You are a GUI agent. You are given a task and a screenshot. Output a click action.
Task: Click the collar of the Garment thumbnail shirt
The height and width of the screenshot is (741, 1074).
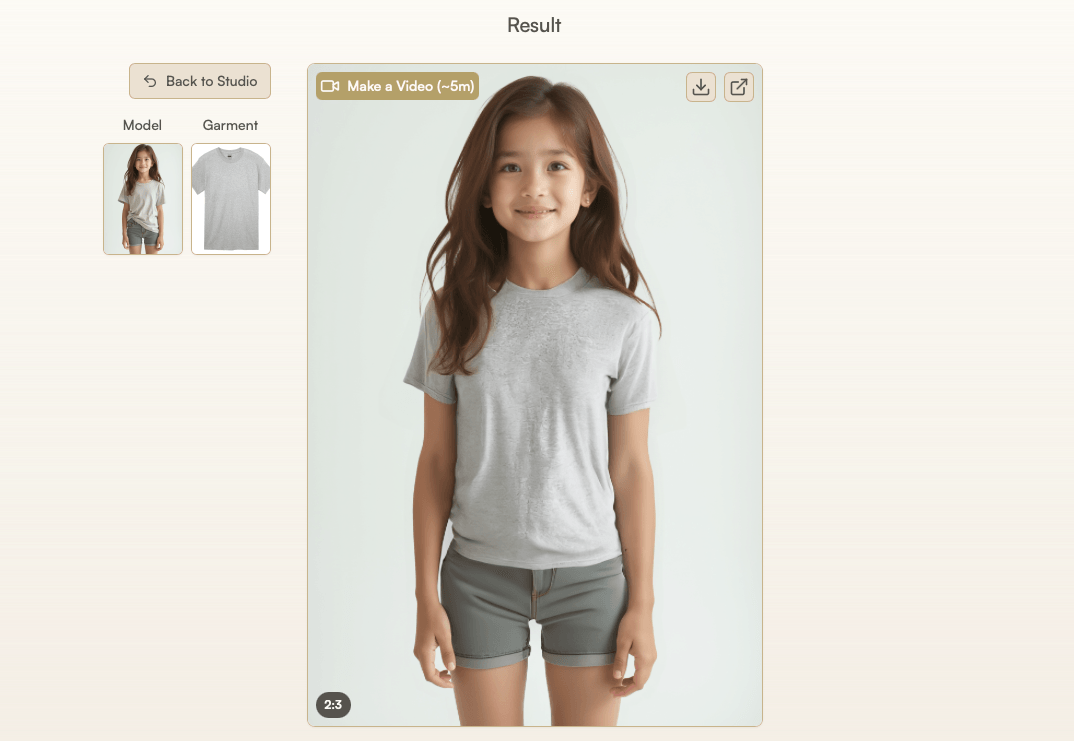pyautogui.click(x=229, y=155)
